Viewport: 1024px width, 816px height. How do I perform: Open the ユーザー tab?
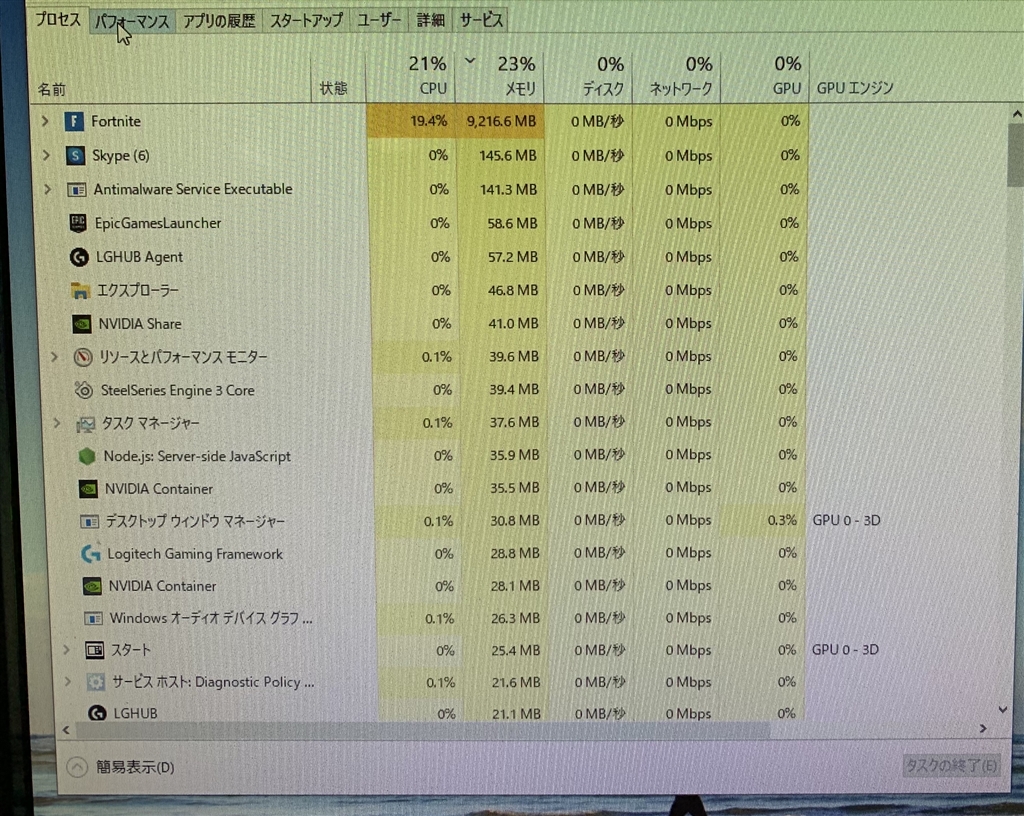[x=379, y=20]
